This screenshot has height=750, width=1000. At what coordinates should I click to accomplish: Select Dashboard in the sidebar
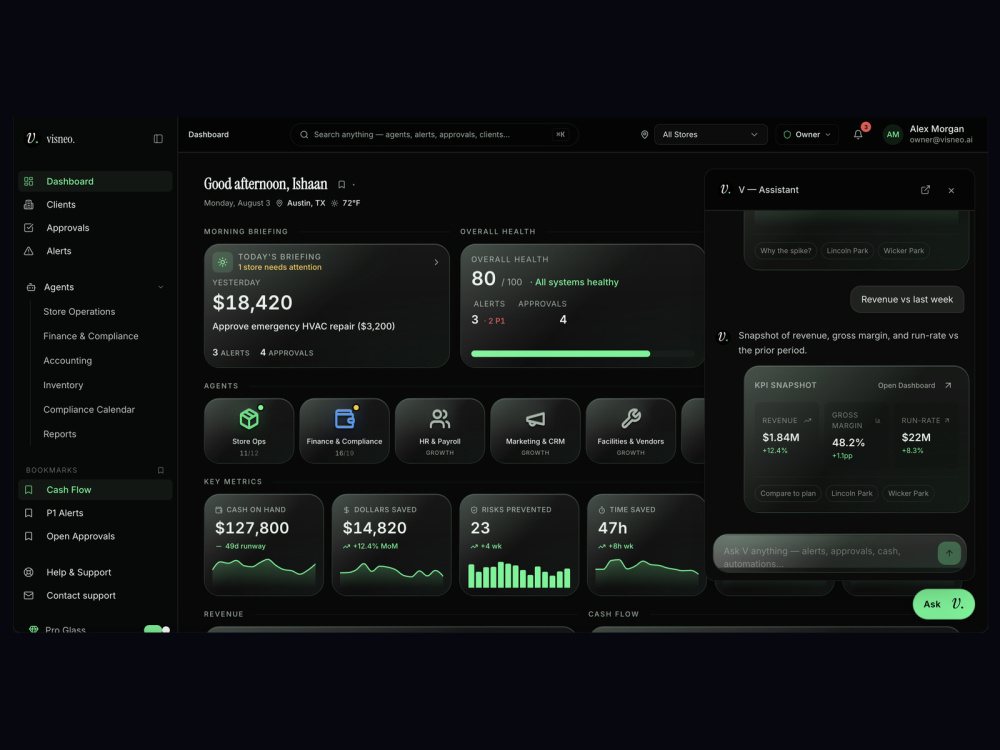(96, 182)
